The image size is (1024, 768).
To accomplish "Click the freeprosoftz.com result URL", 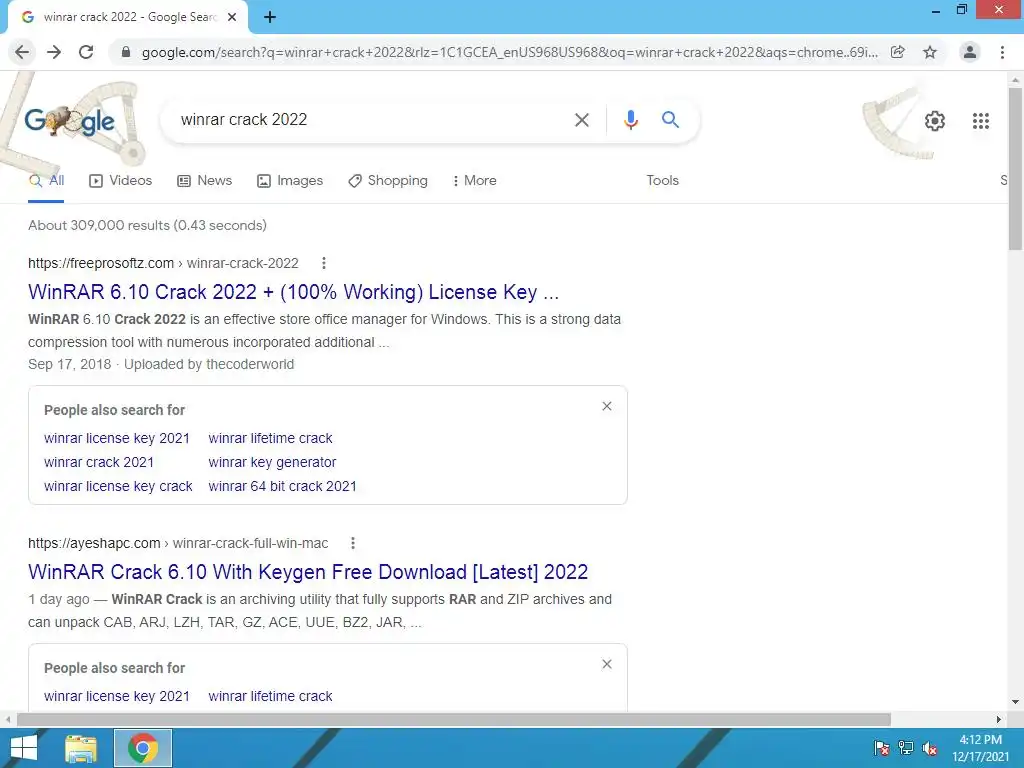I will (x=163, y=263).
